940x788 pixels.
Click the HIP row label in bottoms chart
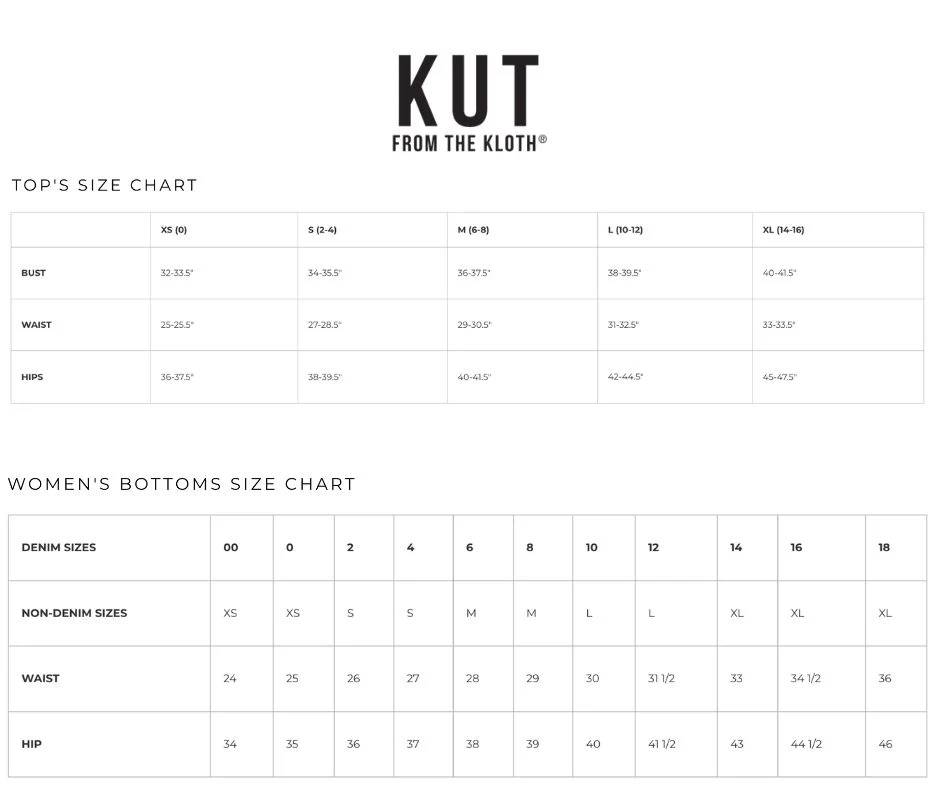point(32,744)
